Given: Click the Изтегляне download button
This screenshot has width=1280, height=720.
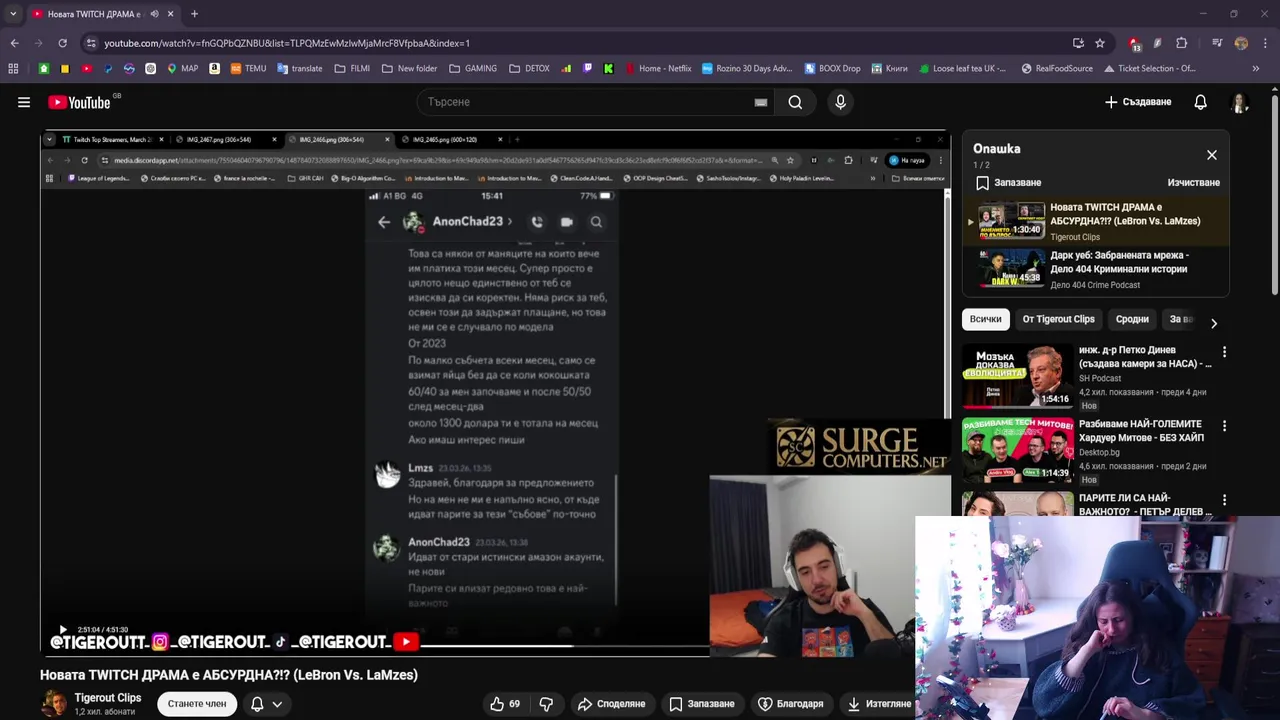Looking at the screenshot, I should (x=878, y=704).
